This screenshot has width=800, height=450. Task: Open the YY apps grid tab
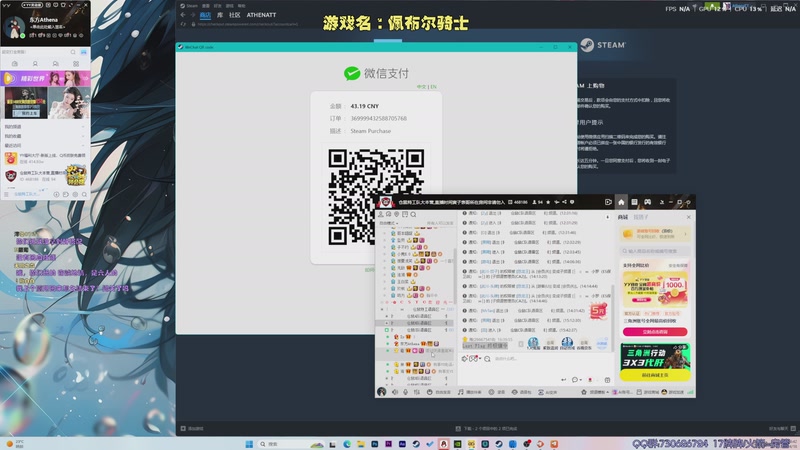76,64
